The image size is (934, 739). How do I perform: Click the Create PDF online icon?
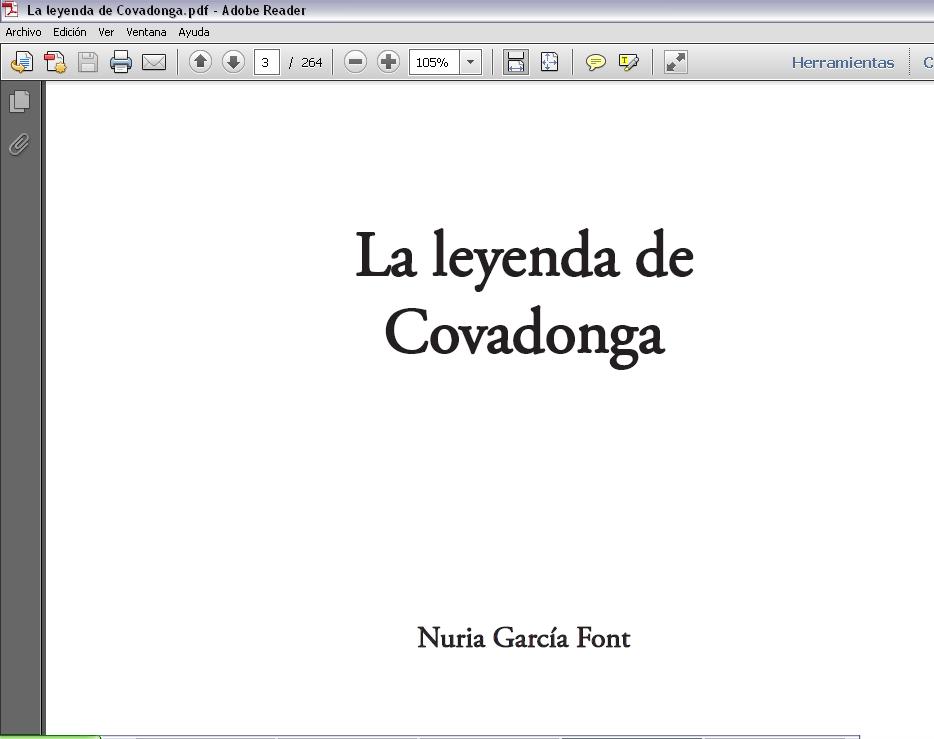click(x=55, y=62)
